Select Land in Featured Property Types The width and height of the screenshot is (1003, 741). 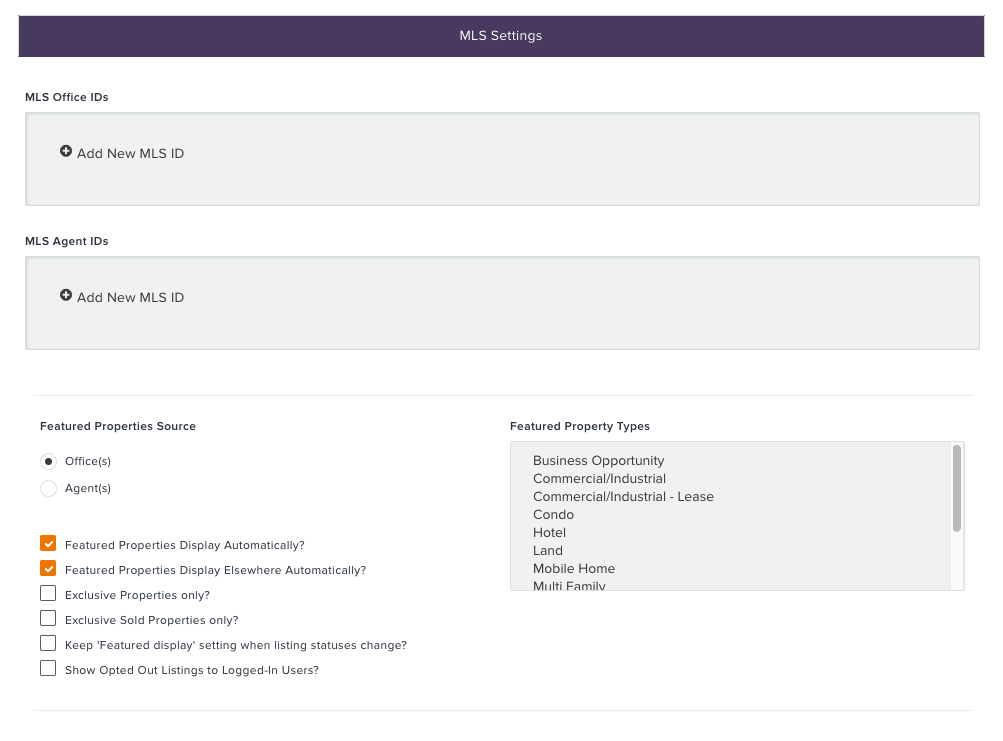point(548,550)
